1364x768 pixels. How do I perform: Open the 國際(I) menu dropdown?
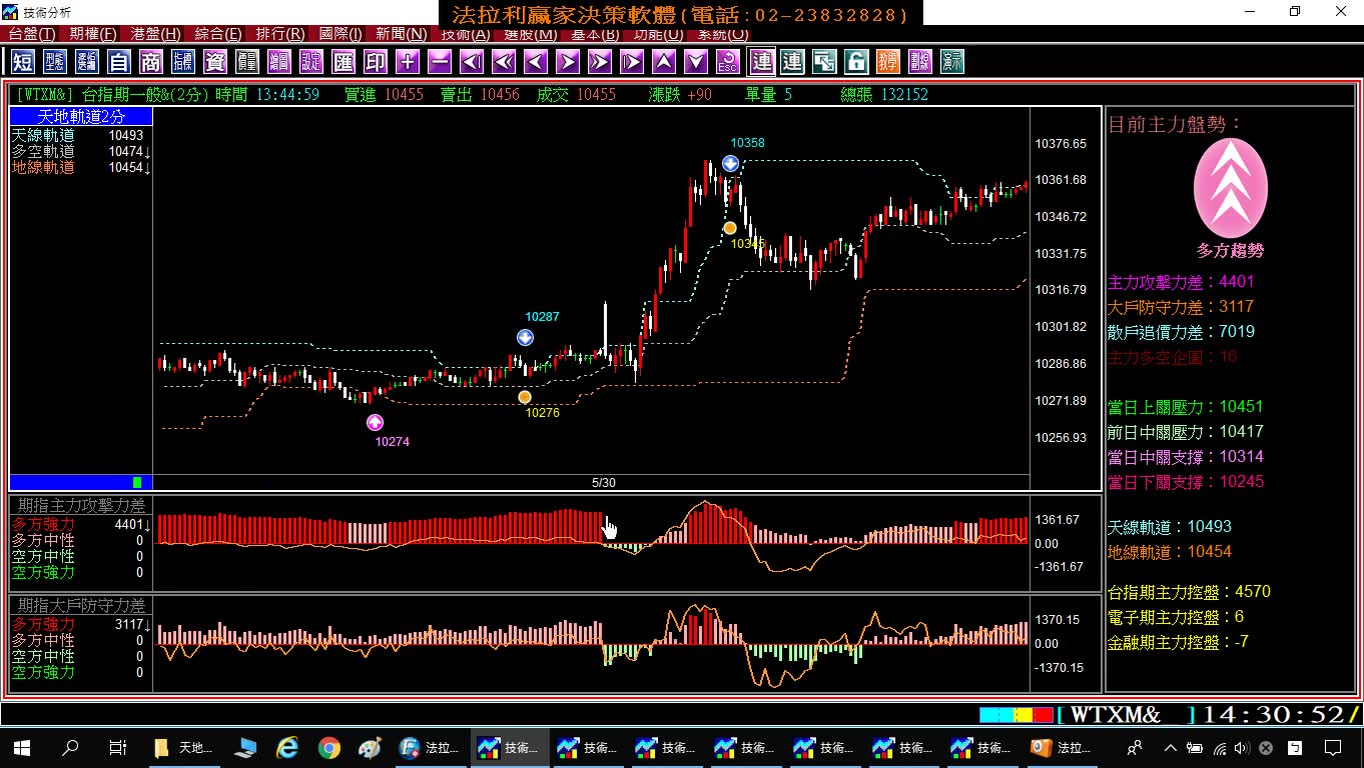click(x=341, y=34)
